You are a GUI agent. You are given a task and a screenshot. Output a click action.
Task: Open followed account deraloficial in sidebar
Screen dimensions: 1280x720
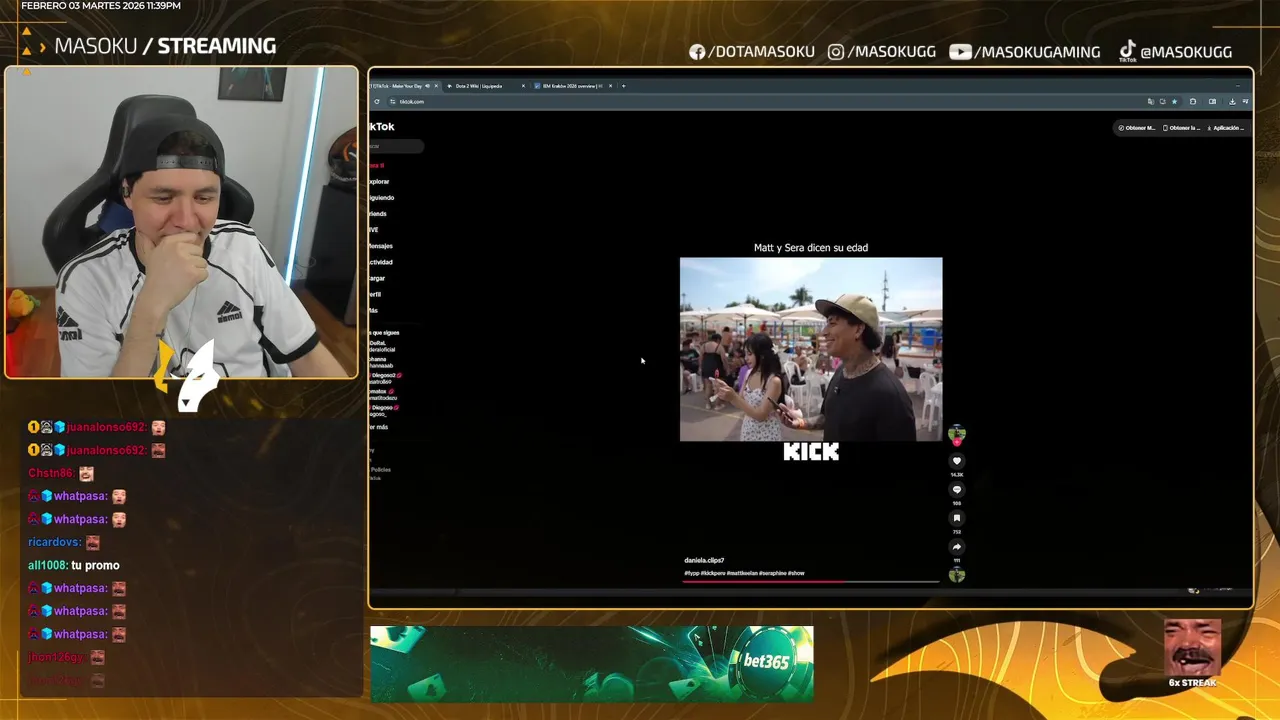(382, 346)
